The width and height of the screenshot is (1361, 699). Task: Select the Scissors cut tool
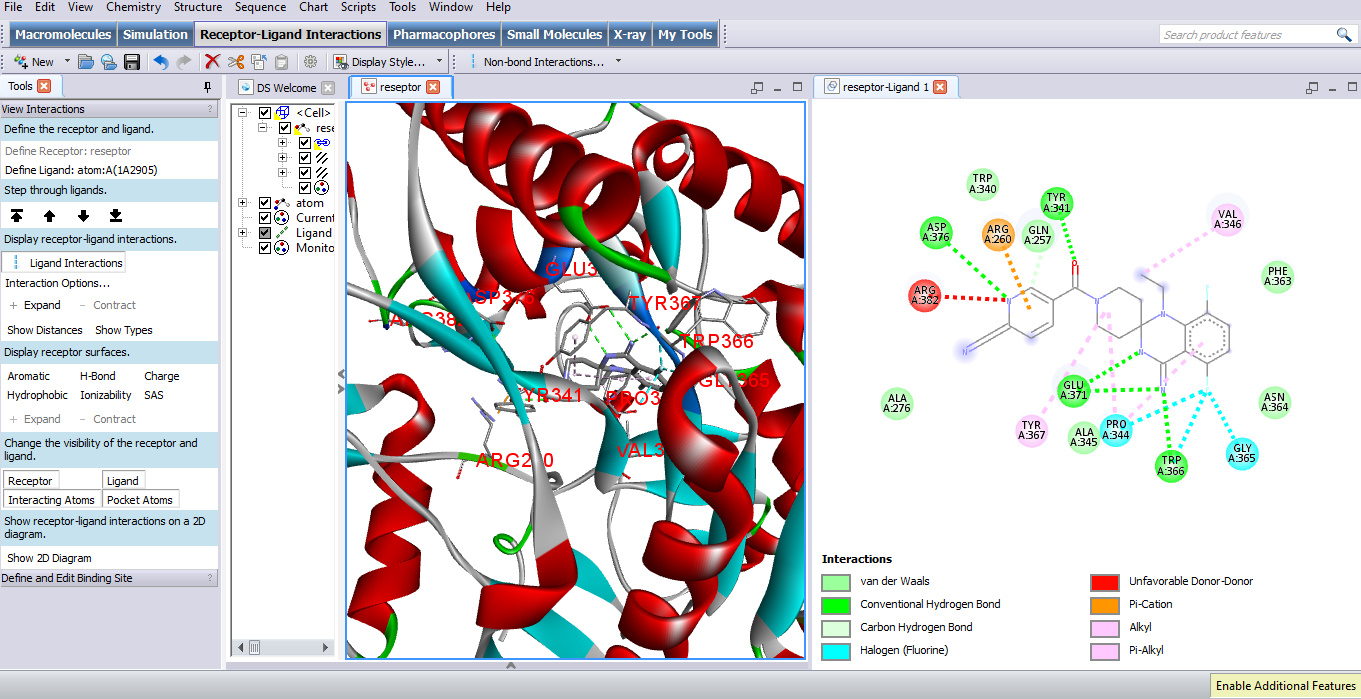pos(235,61)
